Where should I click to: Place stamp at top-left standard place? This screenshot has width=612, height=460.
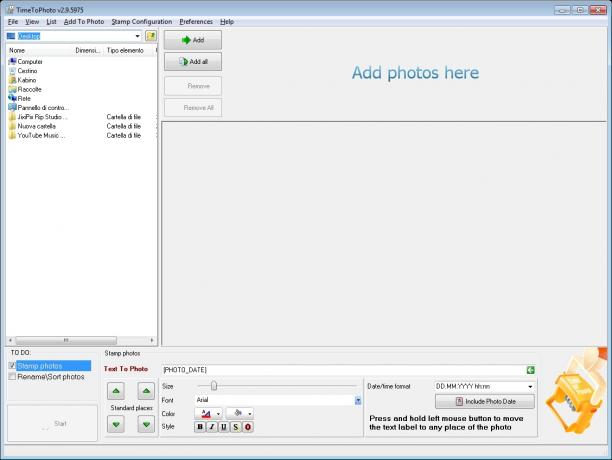[x=116, y=391]
